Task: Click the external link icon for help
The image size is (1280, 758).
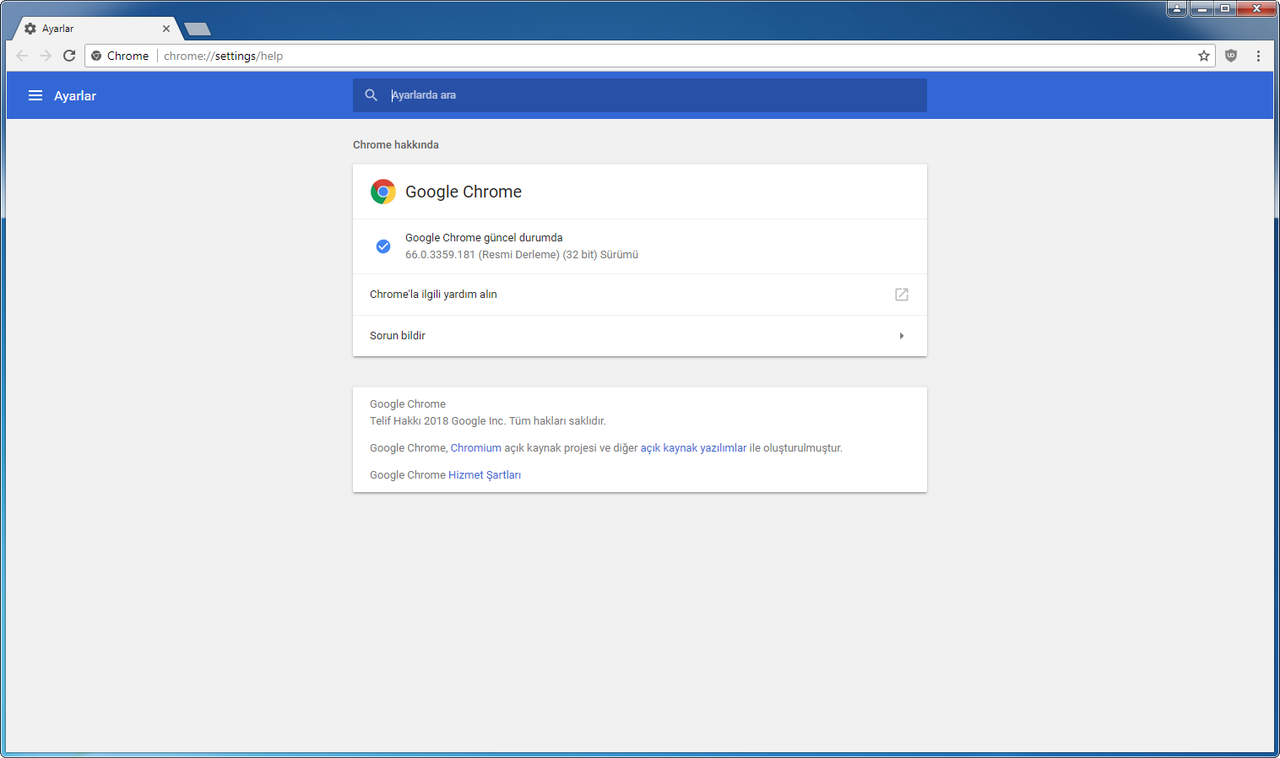Action: pyautogui.click(x=901, y=294)
